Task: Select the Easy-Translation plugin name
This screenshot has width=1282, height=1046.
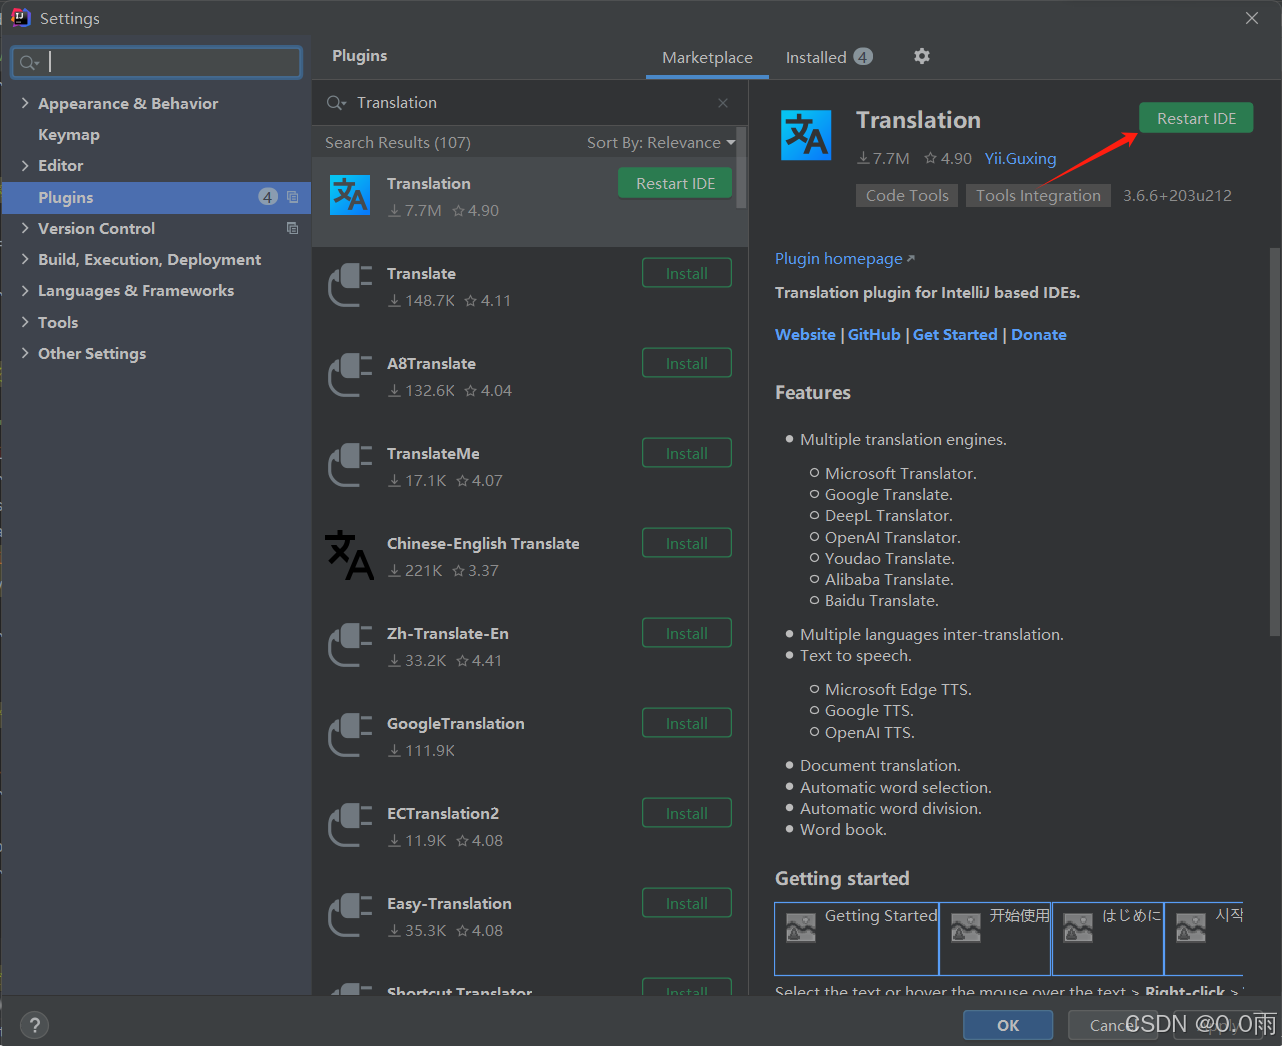Action: pyautogui.click(x=449, y=903)
